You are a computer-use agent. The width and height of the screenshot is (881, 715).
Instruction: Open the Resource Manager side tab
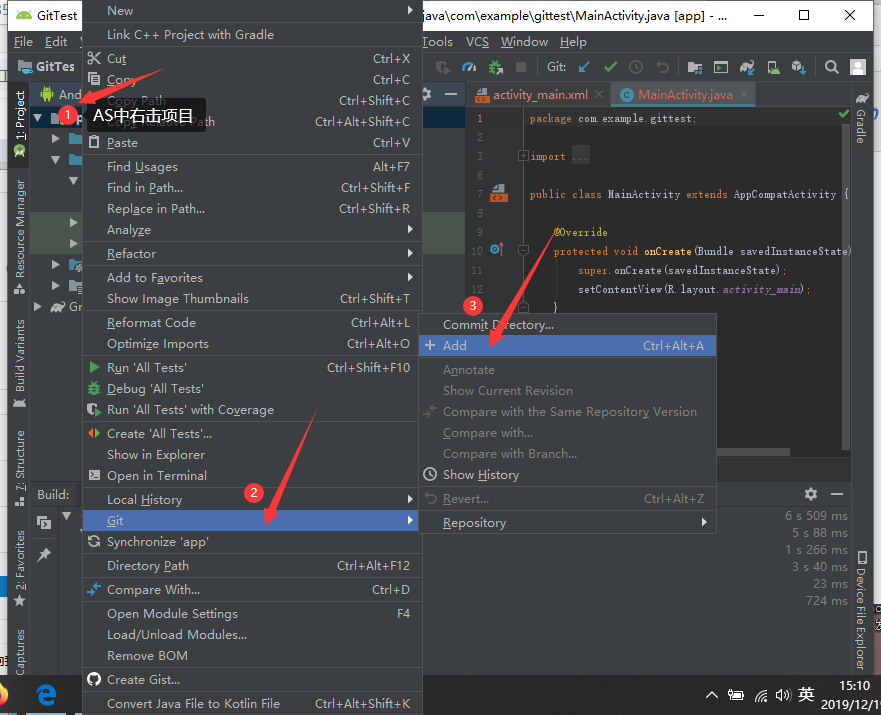[20, 236]
